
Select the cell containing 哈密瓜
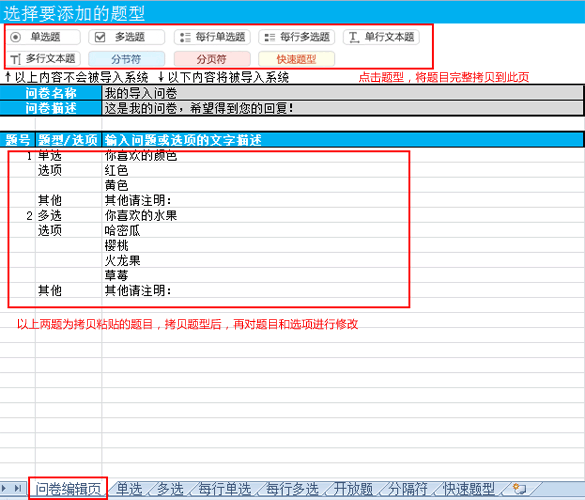coord(122,230)
